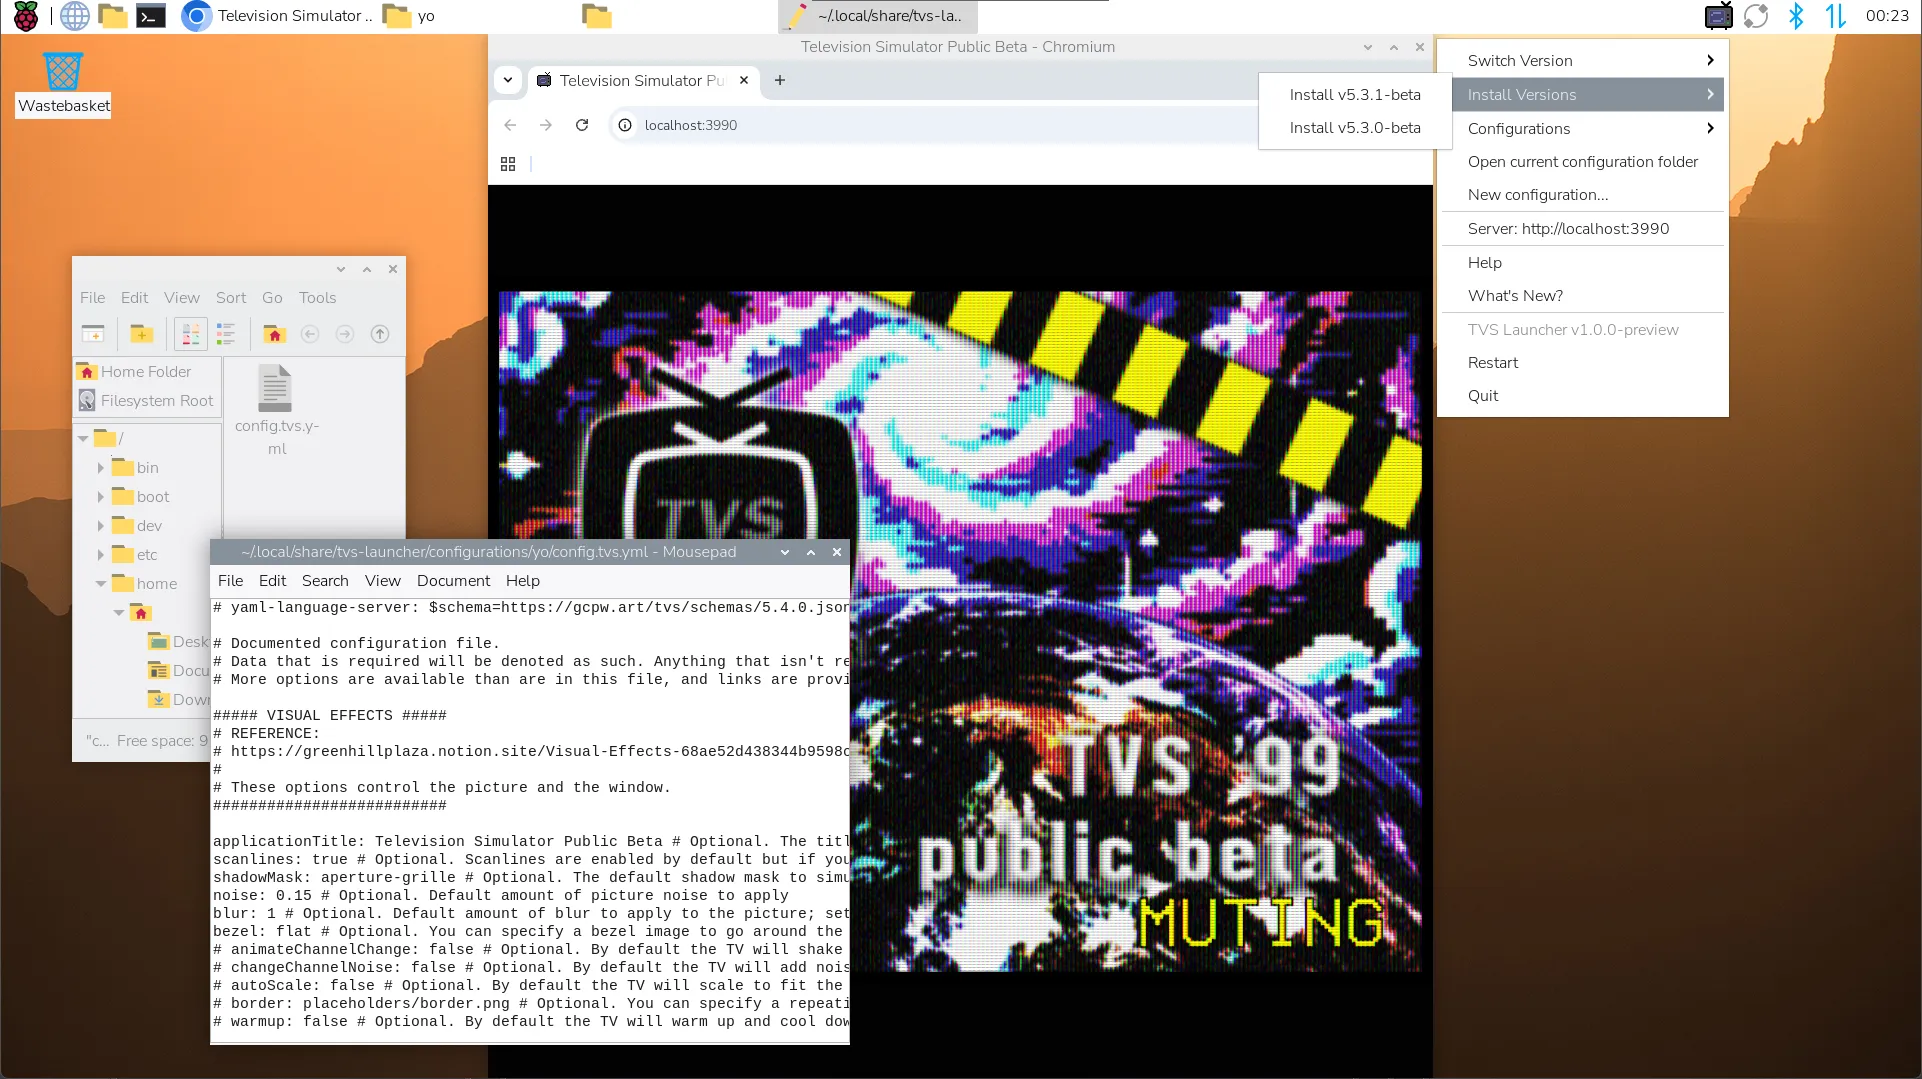Image resolution: width=1922 pixels, height=1079 pixels.
Task: Open the config.tvs.yml file icon
Action: click(276, 388)
